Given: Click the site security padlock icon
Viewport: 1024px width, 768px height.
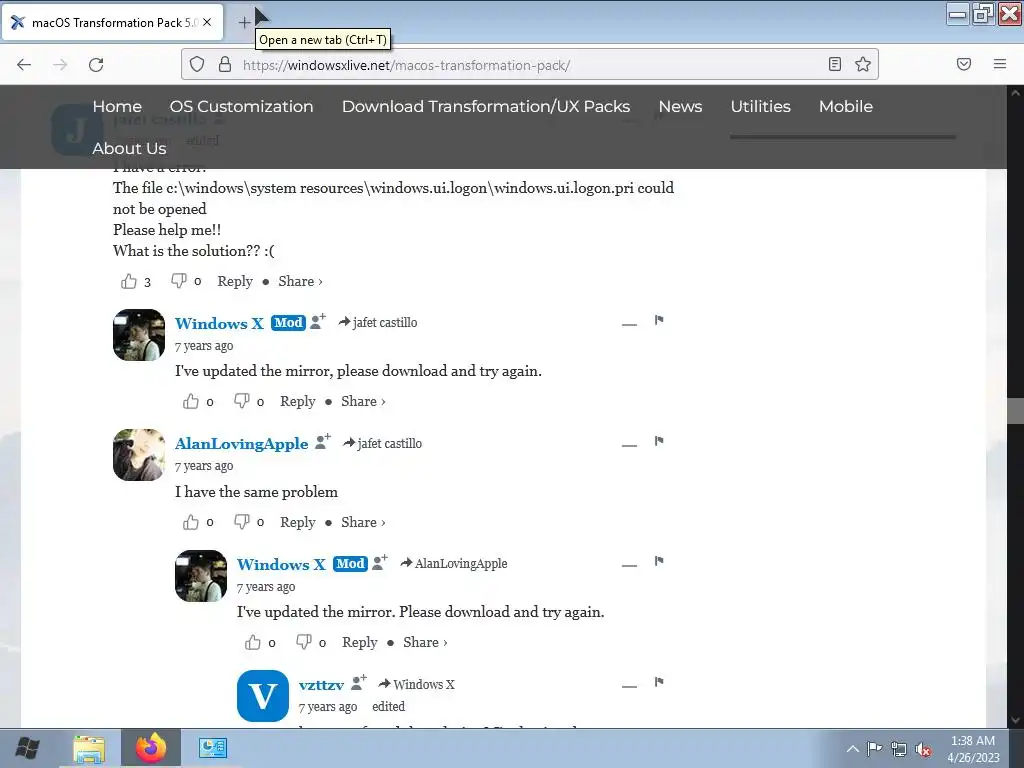Looking at the screenshot, I should [225, 64].
